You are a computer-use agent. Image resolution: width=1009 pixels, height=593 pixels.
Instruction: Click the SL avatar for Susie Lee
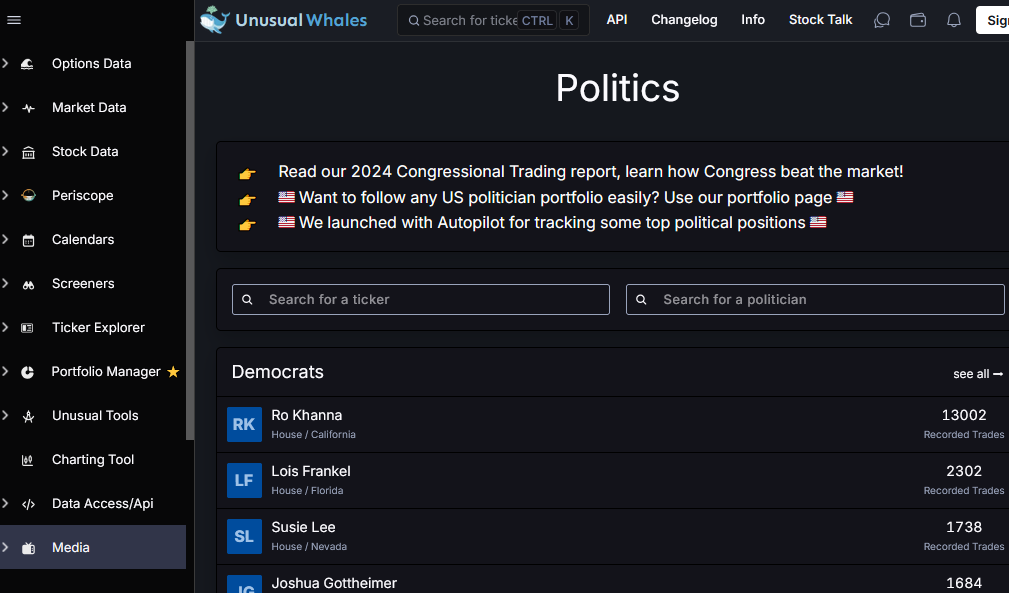tap(245, 536)
